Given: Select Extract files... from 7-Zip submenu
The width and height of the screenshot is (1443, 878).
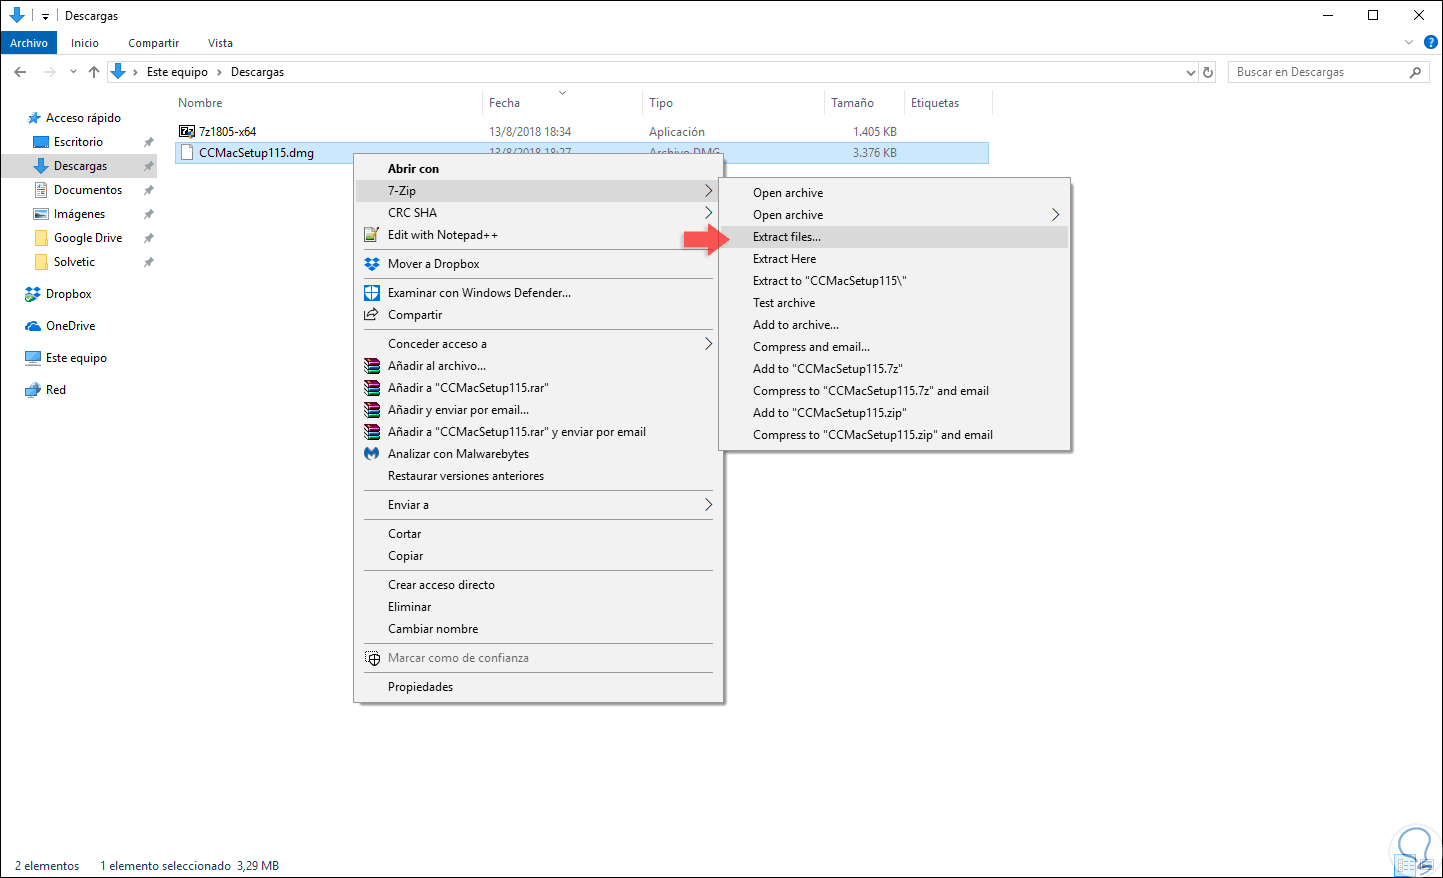Looking at the screenshot, I should point(787,237).
